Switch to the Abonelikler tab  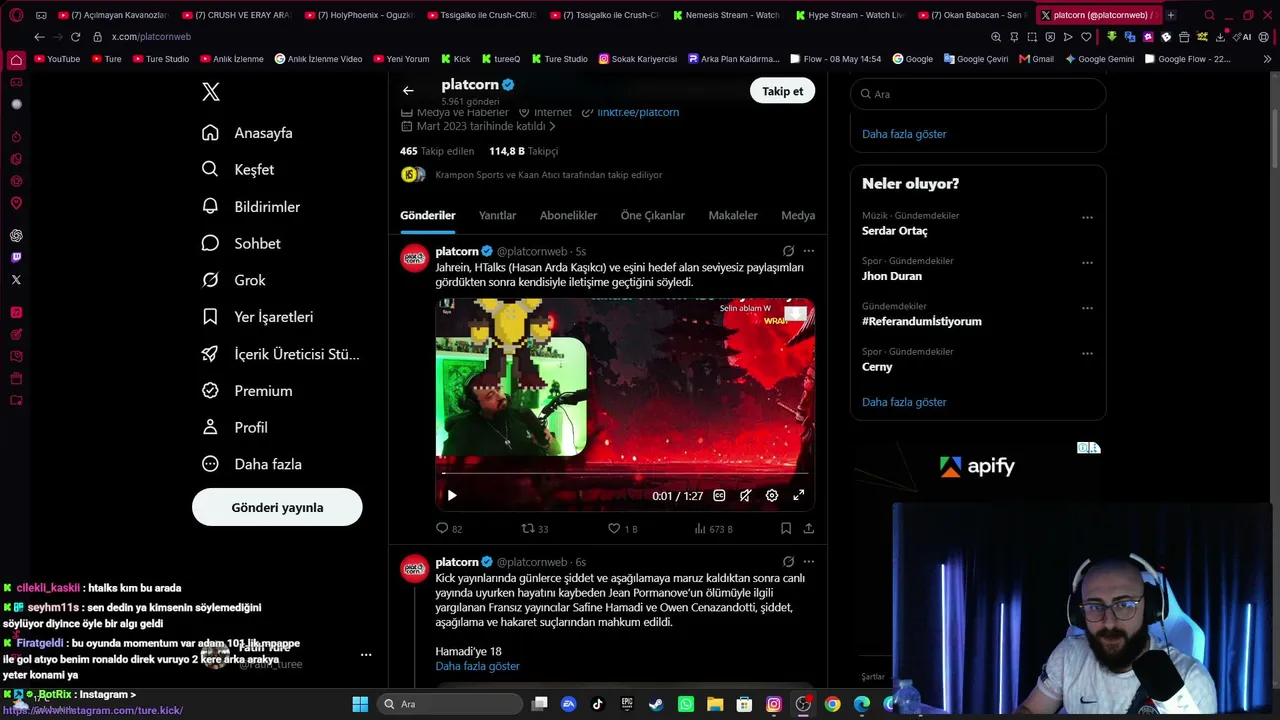568,216
